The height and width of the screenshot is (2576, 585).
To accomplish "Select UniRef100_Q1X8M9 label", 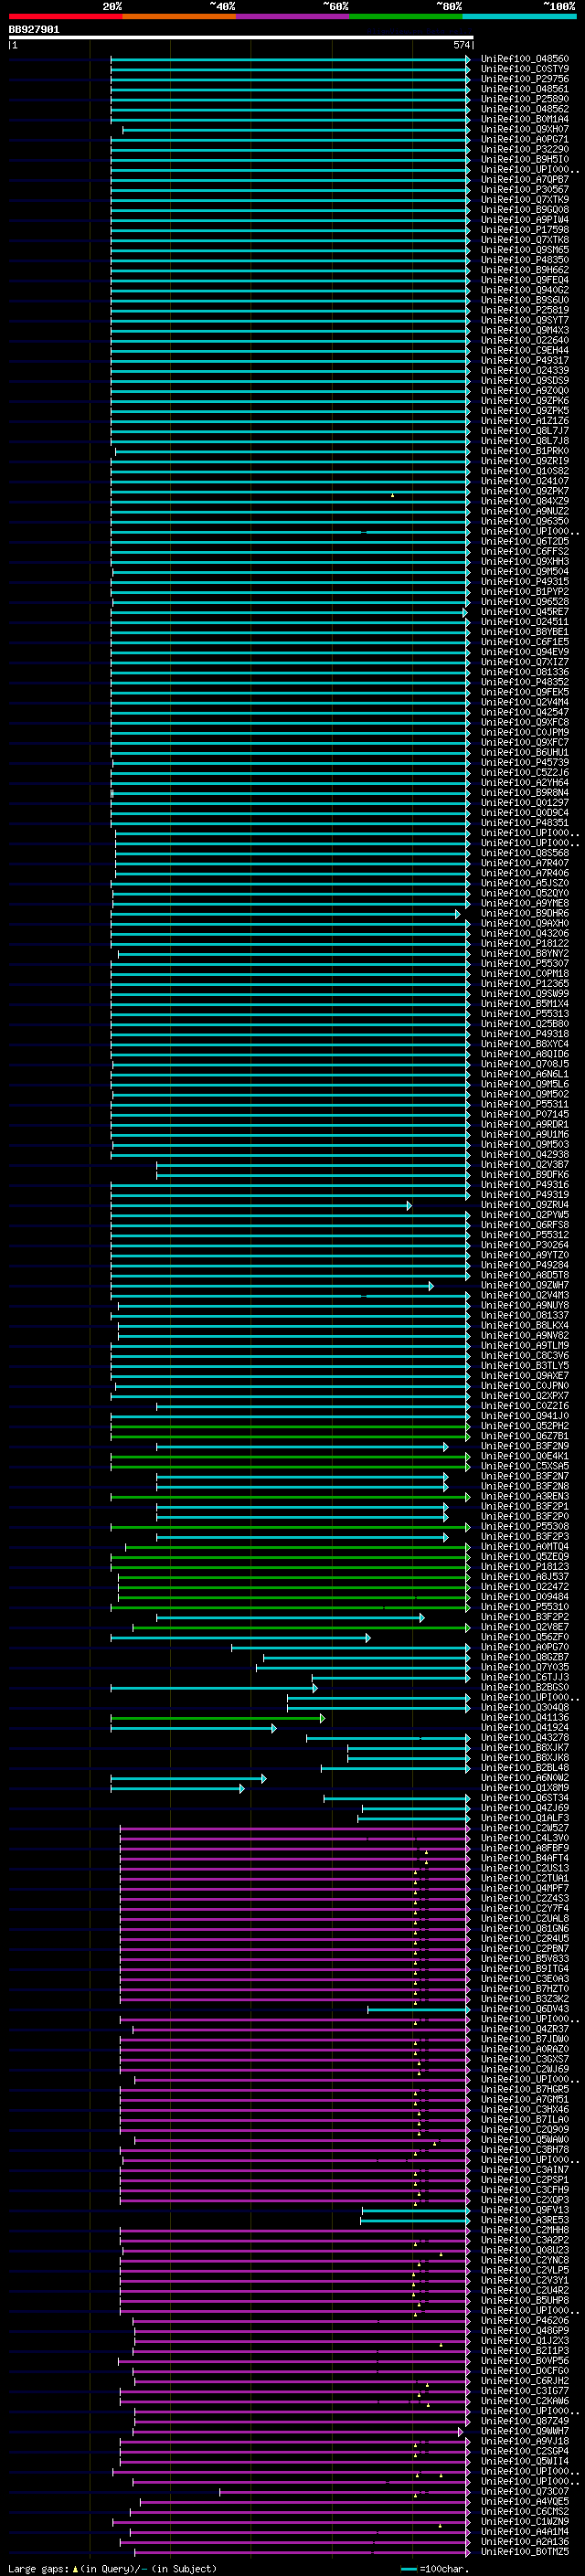I will pos(524,1787).
